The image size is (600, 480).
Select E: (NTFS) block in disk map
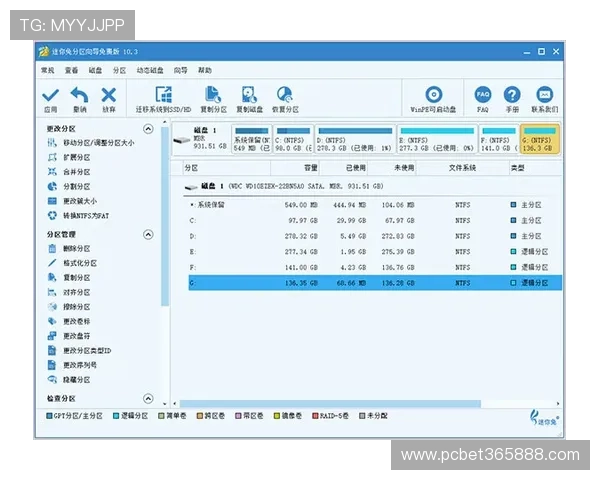pyautogui.click(x=437, y=139)
